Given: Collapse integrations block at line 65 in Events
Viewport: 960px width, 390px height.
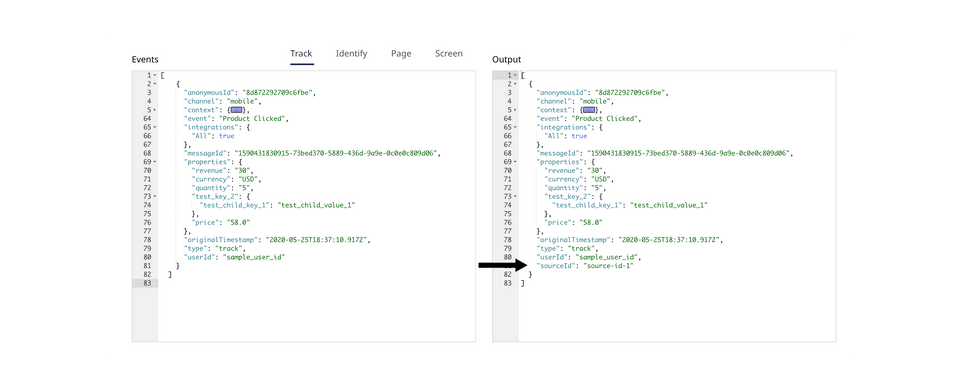Looking at the screenshot, I should click(x=155, y=127).
